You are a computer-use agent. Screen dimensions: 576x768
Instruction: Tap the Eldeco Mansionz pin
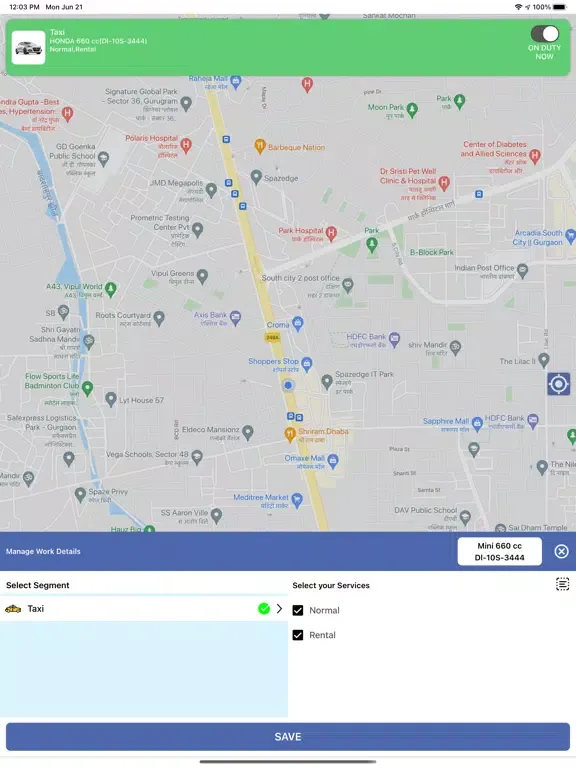coord(248,432)
